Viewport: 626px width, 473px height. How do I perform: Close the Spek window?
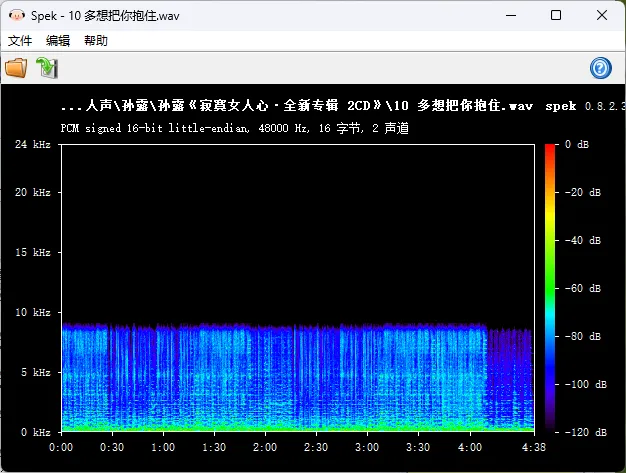pyautogui.click(x=602, y=16)
